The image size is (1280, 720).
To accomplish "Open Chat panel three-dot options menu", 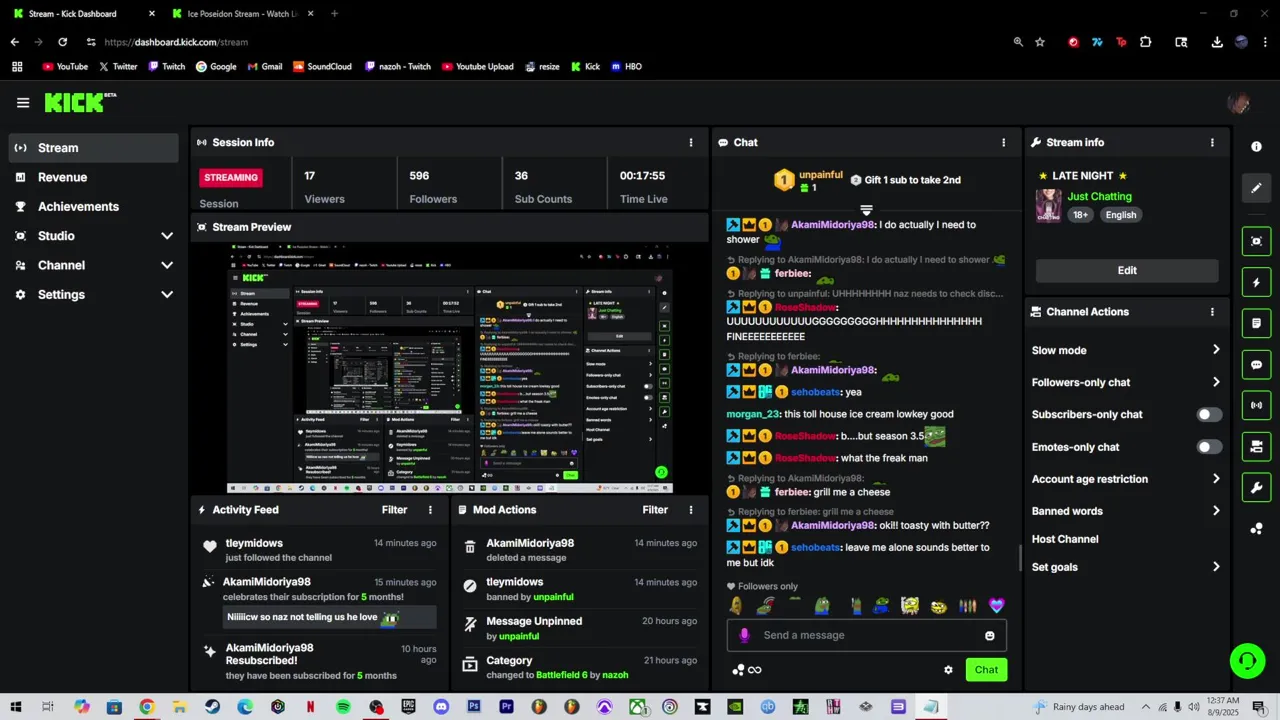I will click(1004, 142).
